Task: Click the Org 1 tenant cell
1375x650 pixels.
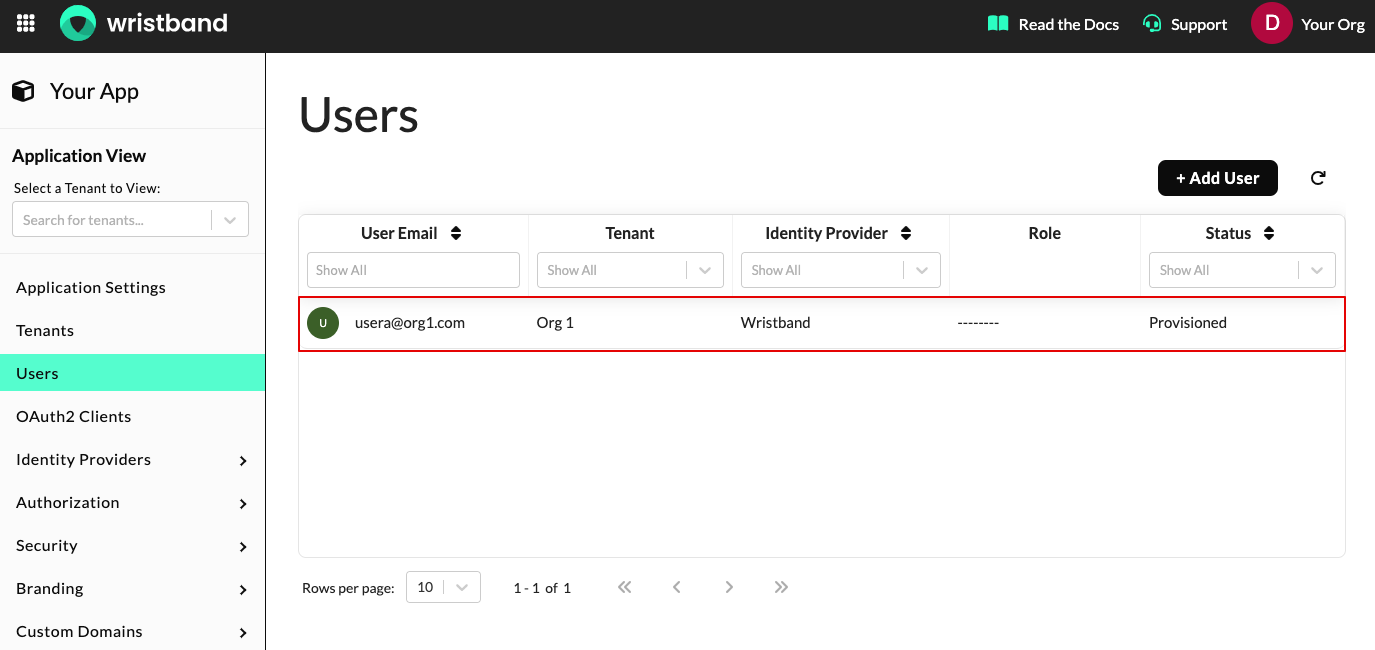Action: coord(555,323)
